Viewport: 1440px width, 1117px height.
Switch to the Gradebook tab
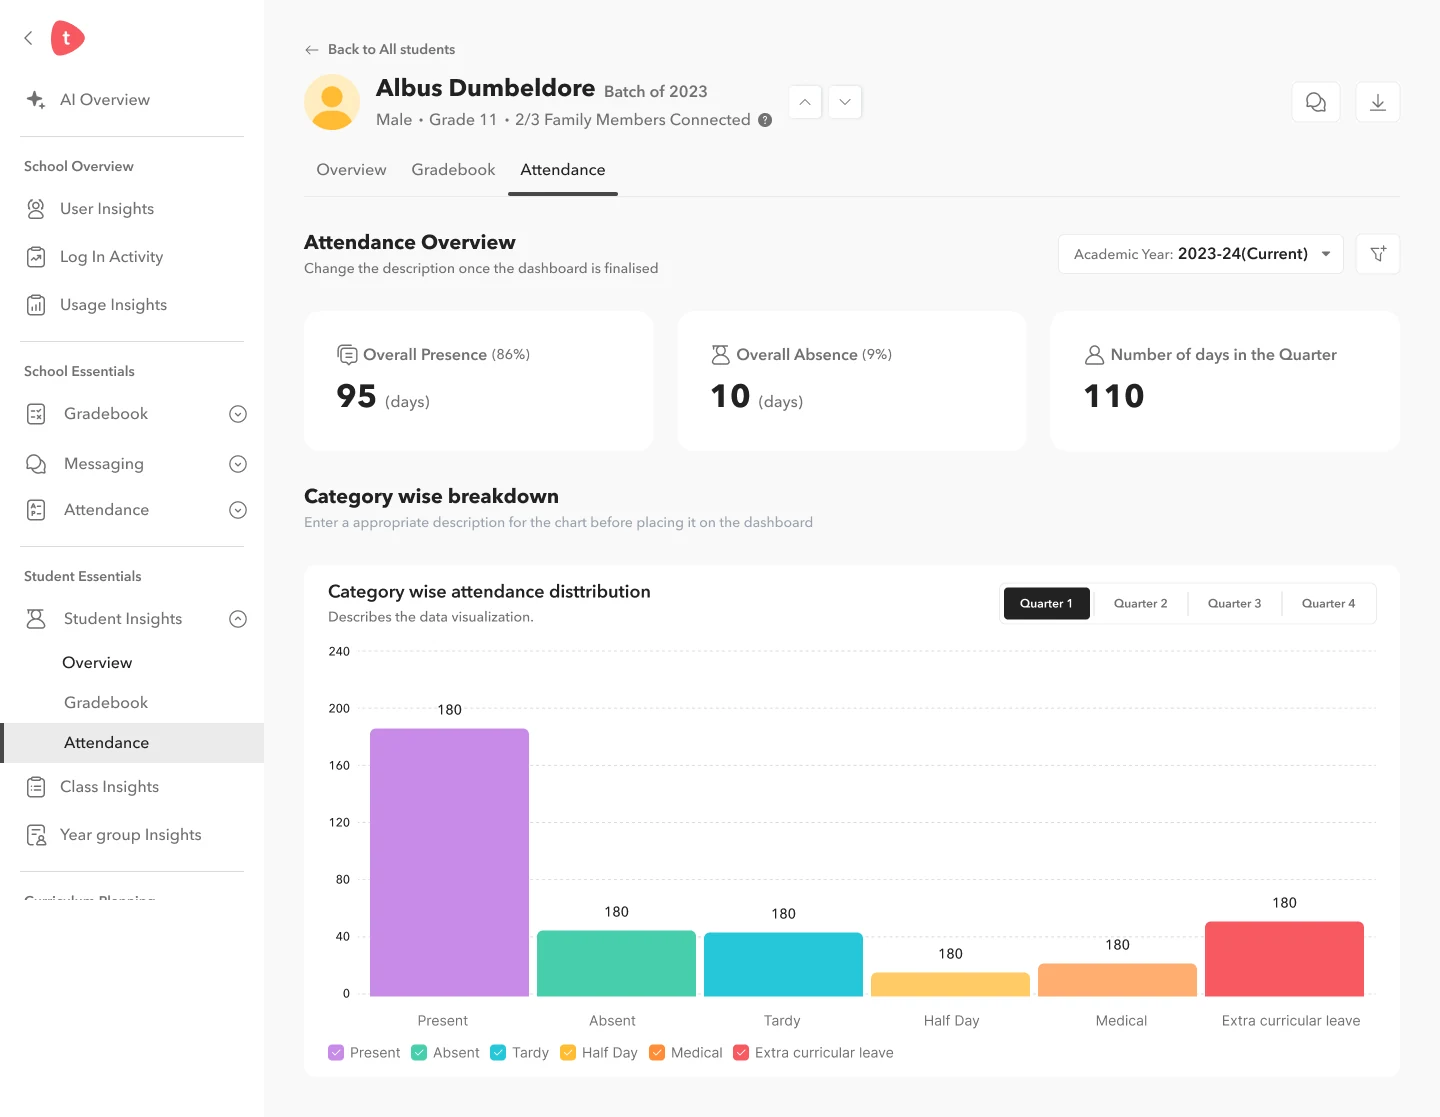pyautogui.click(x=453, y=170)
